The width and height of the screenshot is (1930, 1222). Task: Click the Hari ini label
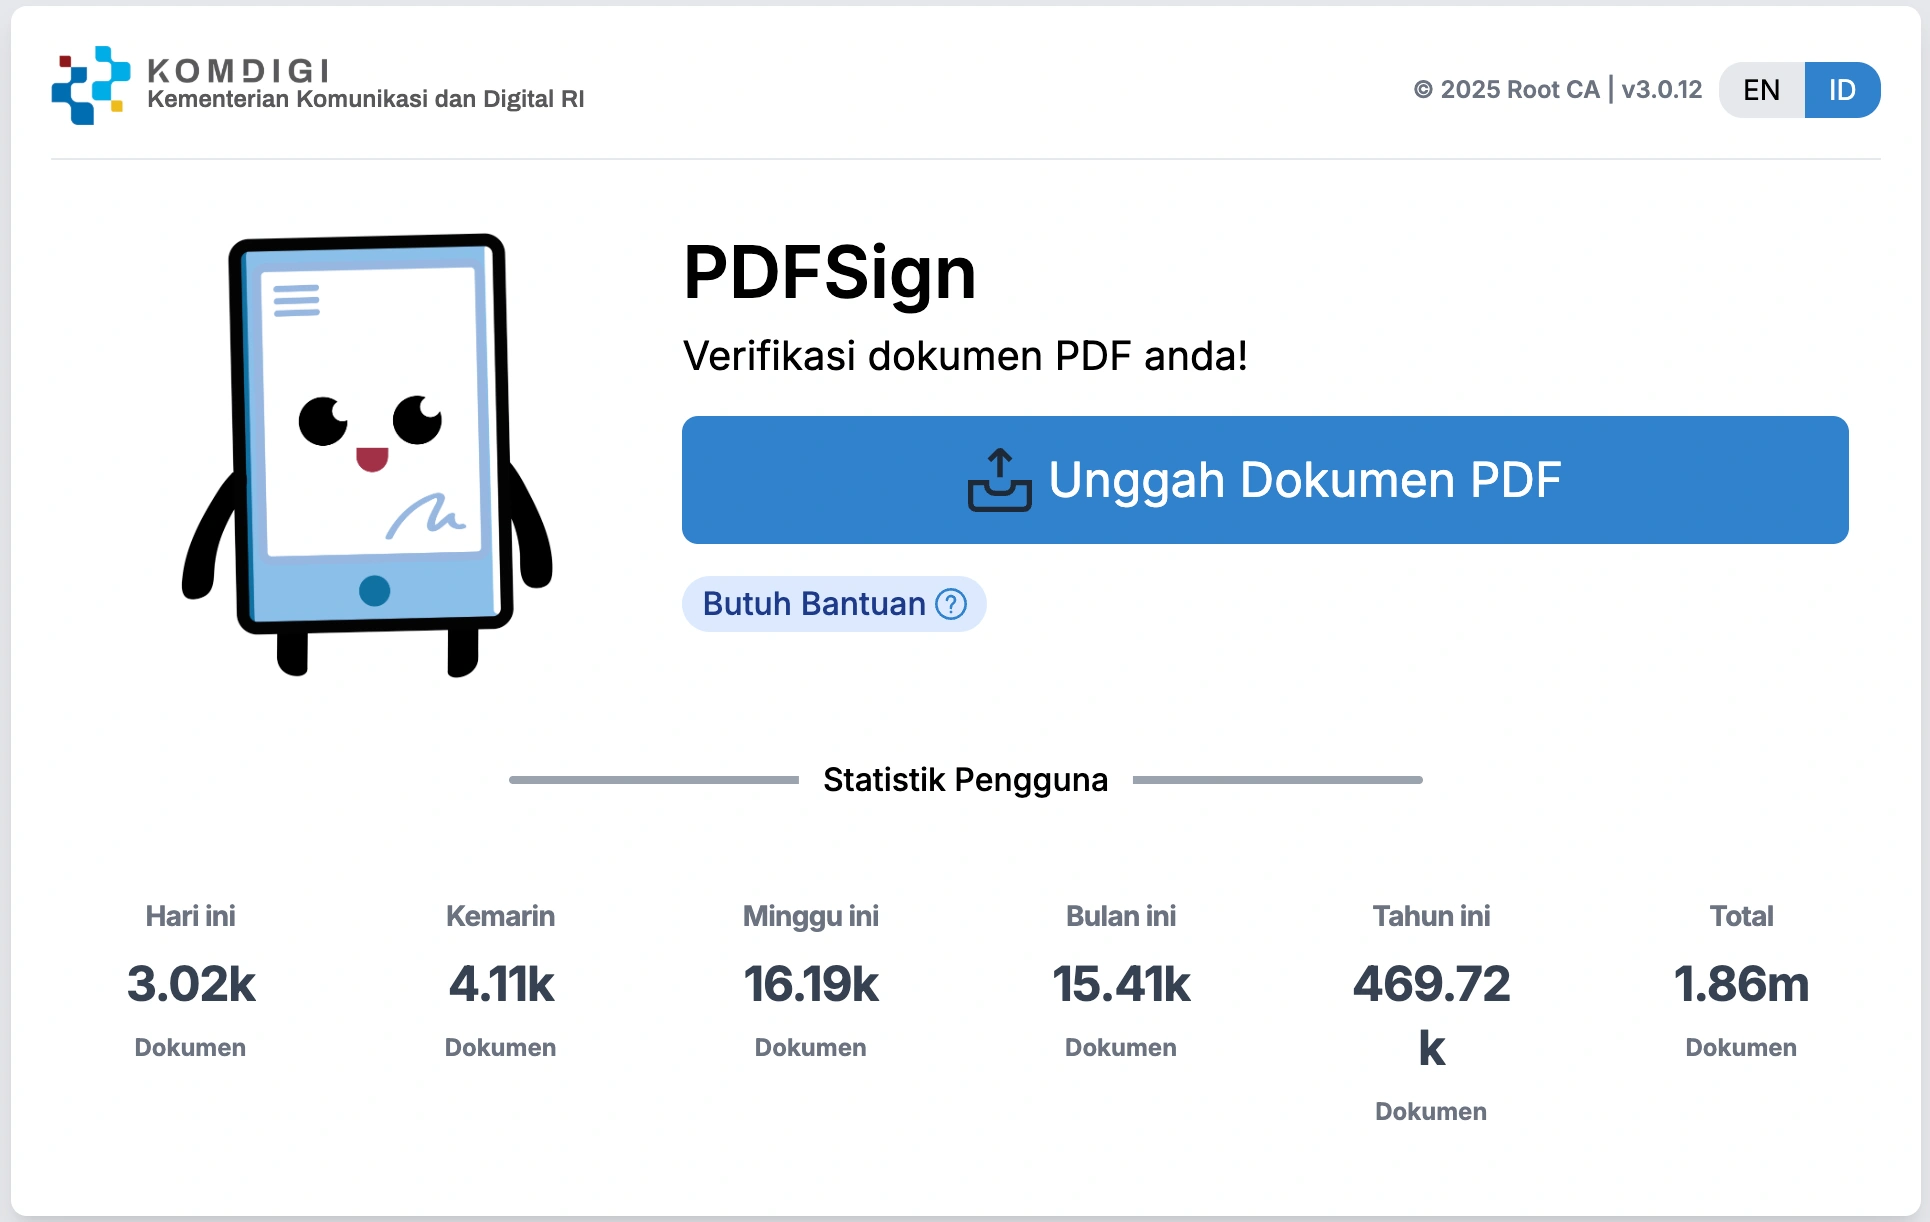click(x=190, y=916)
